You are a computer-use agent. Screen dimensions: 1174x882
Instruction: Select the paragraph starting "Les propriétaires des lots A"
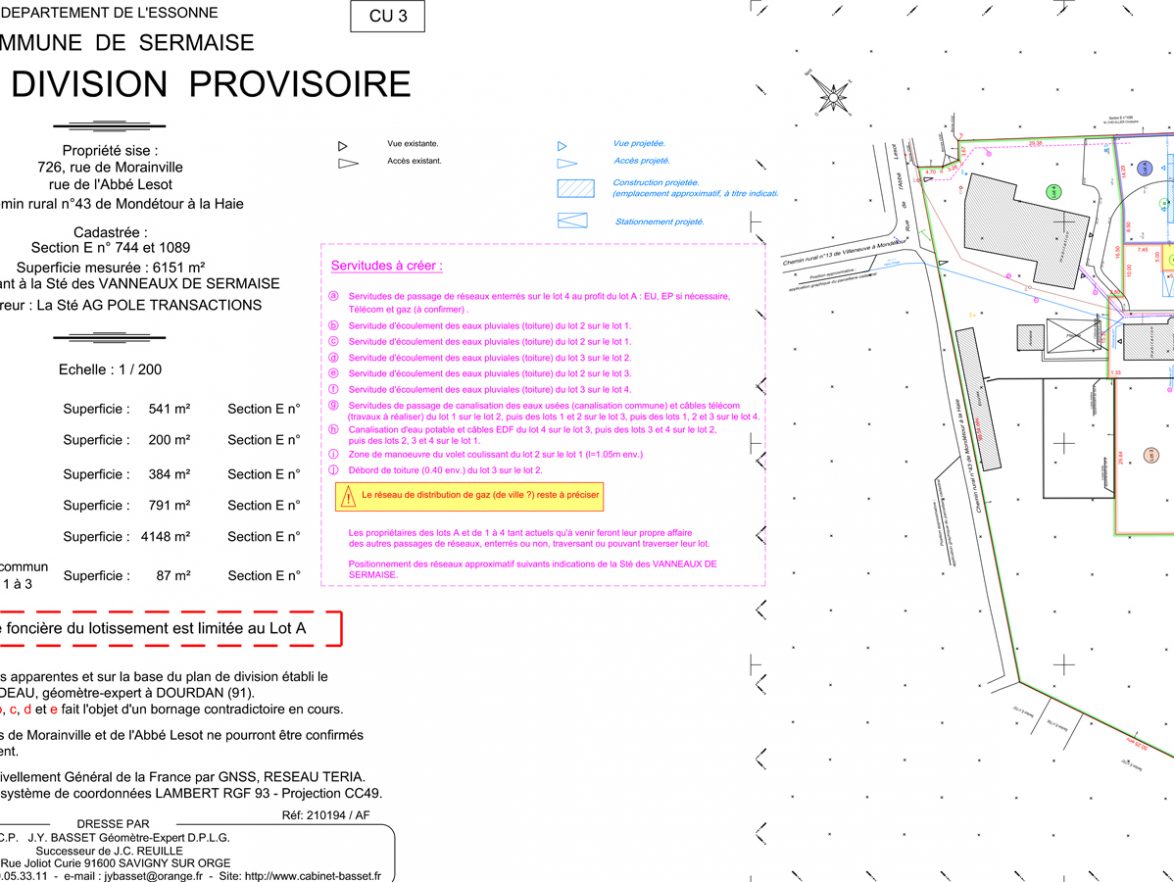529,538
